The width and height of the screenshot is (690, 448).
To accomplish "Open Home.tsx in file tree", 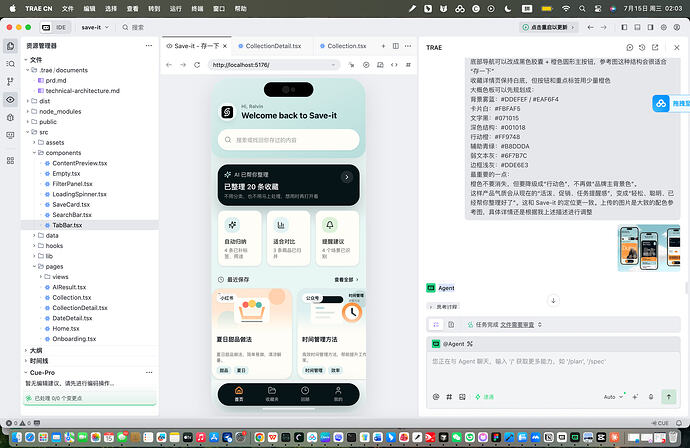I will point(66,328).
